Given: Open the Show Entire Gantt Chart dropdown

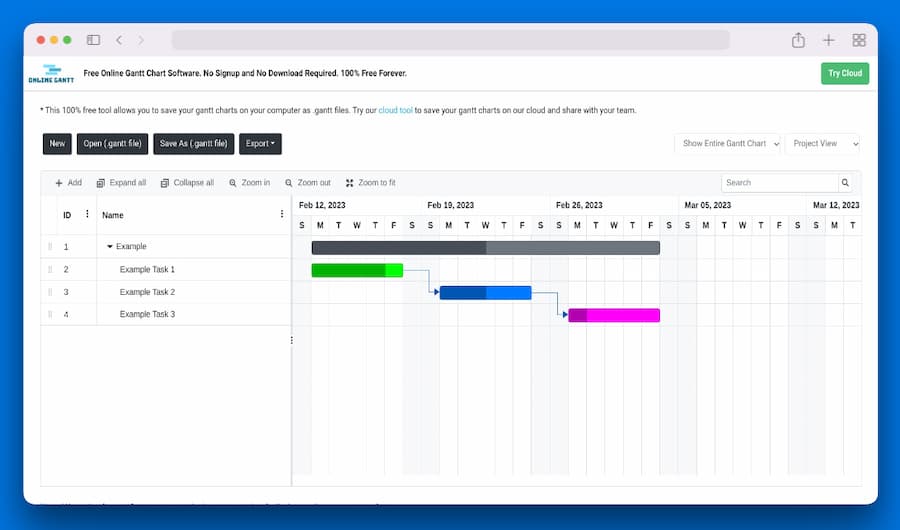Looking at the screenshot, I should 728,144.
